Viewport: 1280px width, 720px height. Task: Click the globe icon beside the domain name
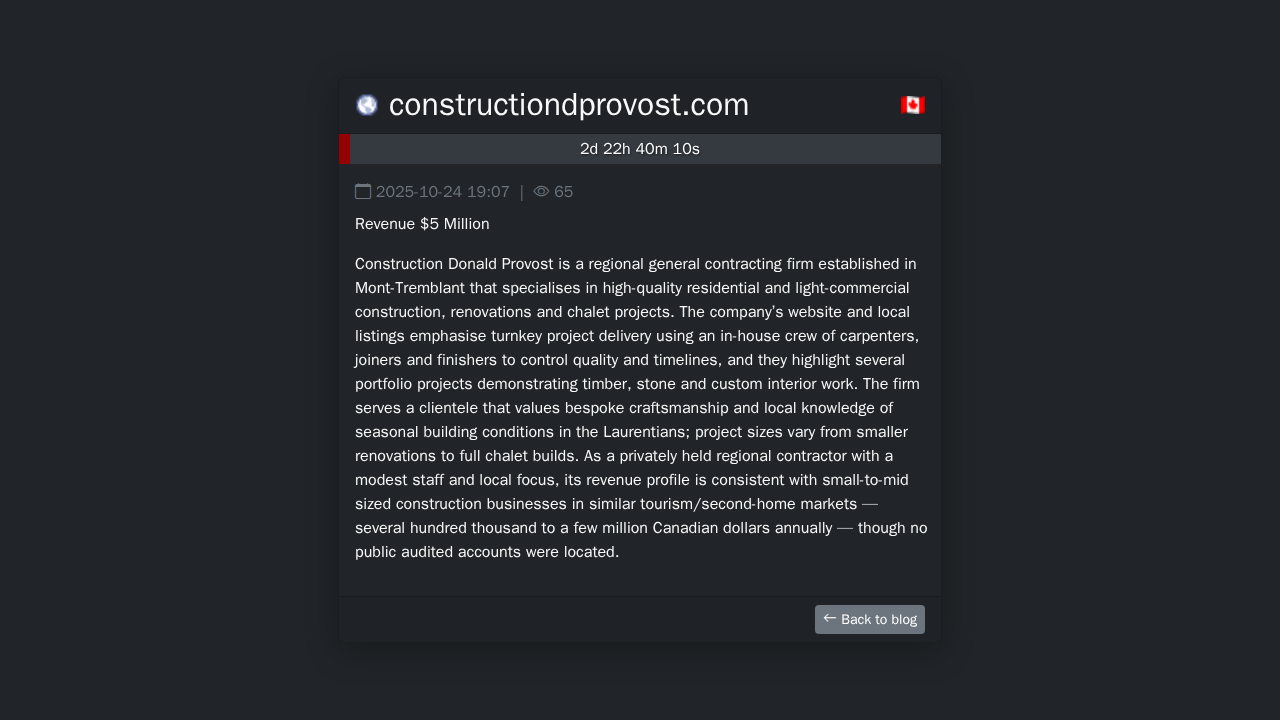click(x=367, y=105)
